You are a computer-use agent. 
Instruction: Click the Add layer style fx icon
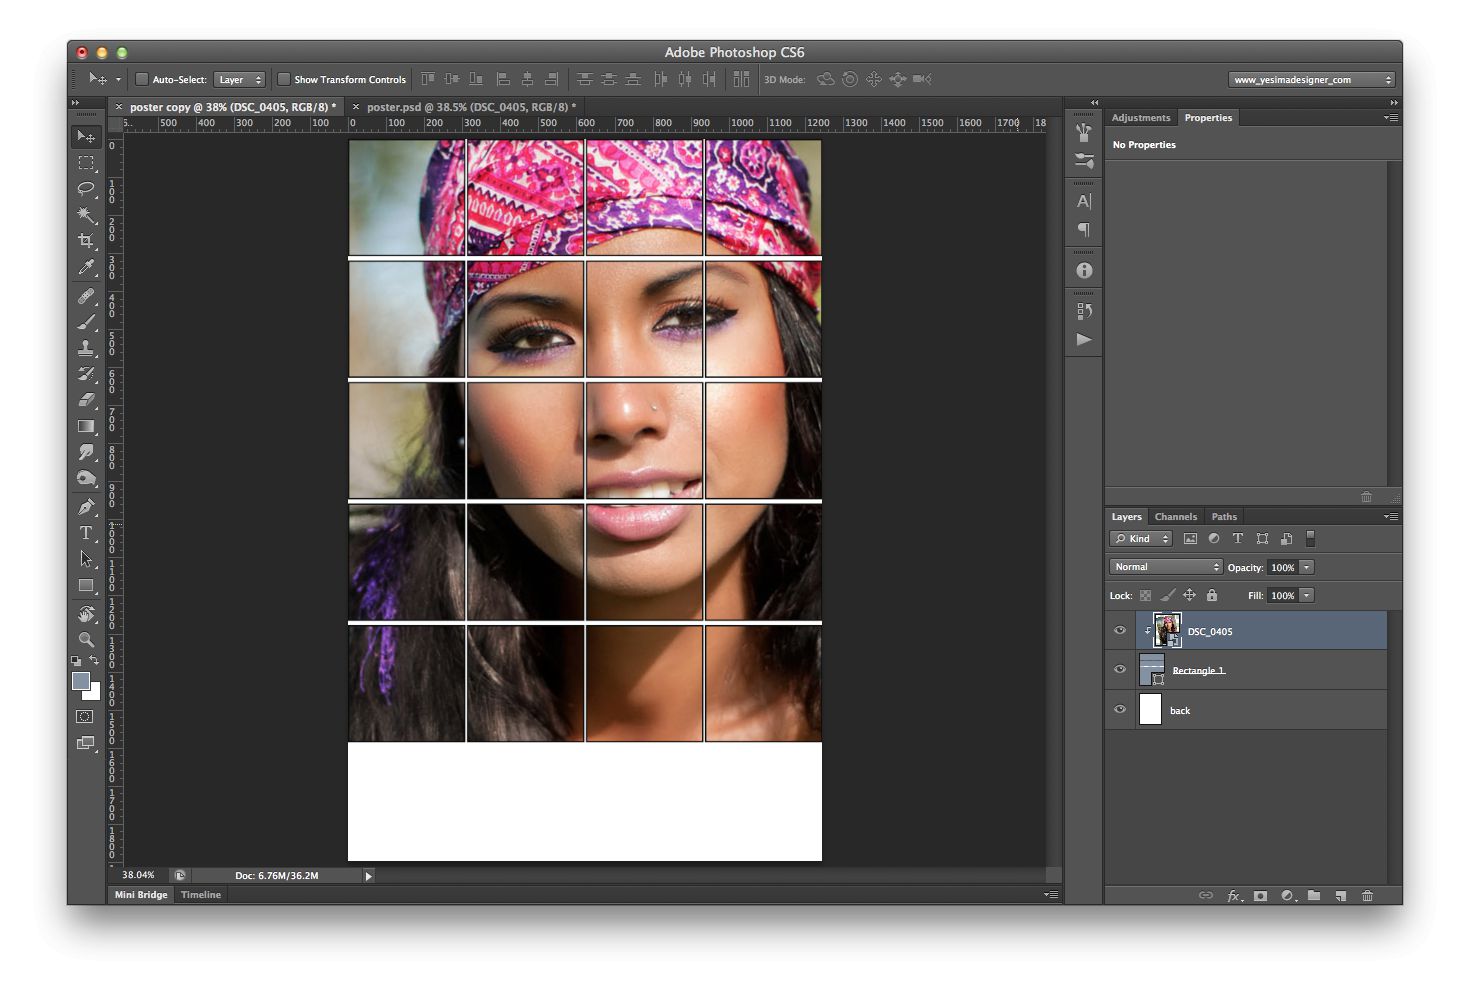(x=1234, y=896)
